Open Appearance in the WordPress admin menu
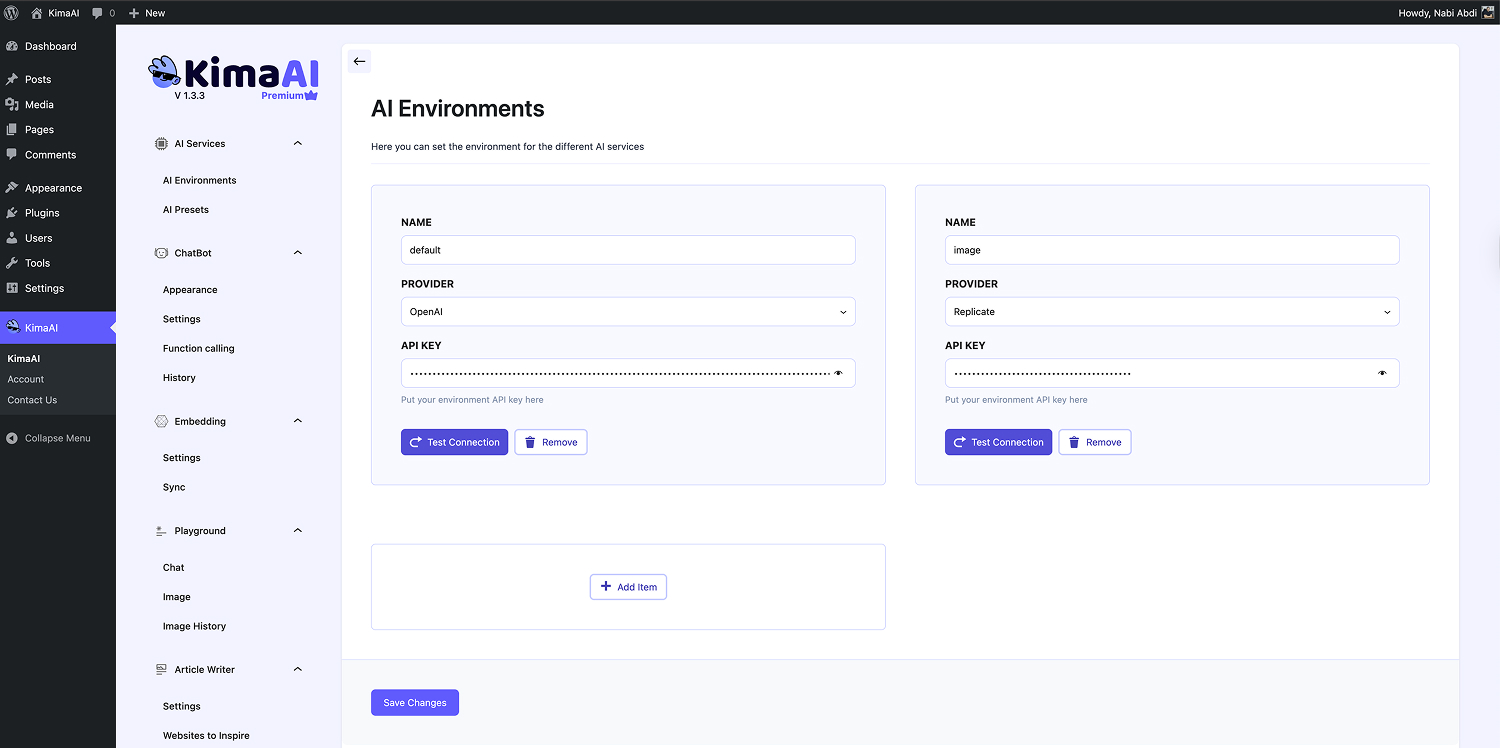The height and width of the screenshot is (748, 1500). coord(53,188)
